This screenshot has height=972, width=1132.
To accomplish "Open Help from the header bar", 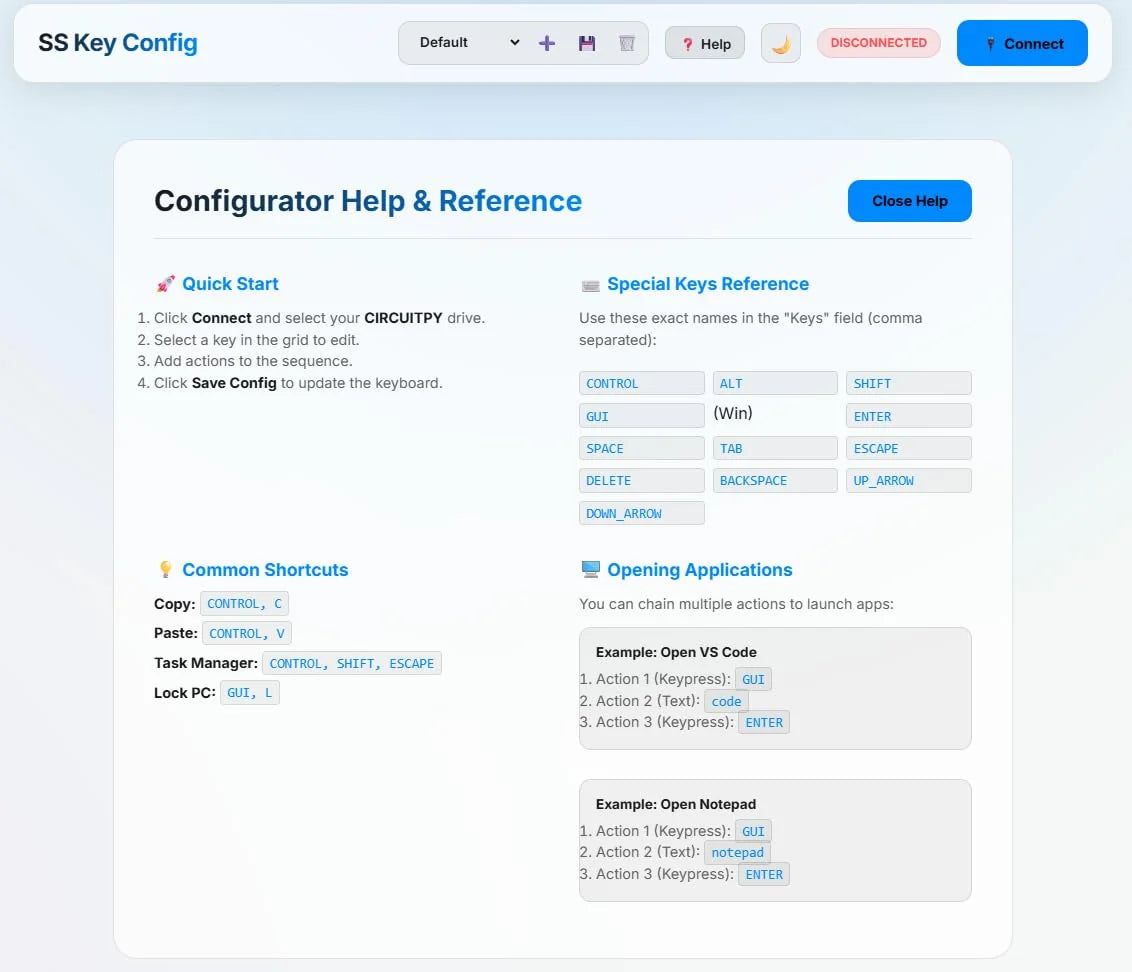I will [x=705, y=44].
